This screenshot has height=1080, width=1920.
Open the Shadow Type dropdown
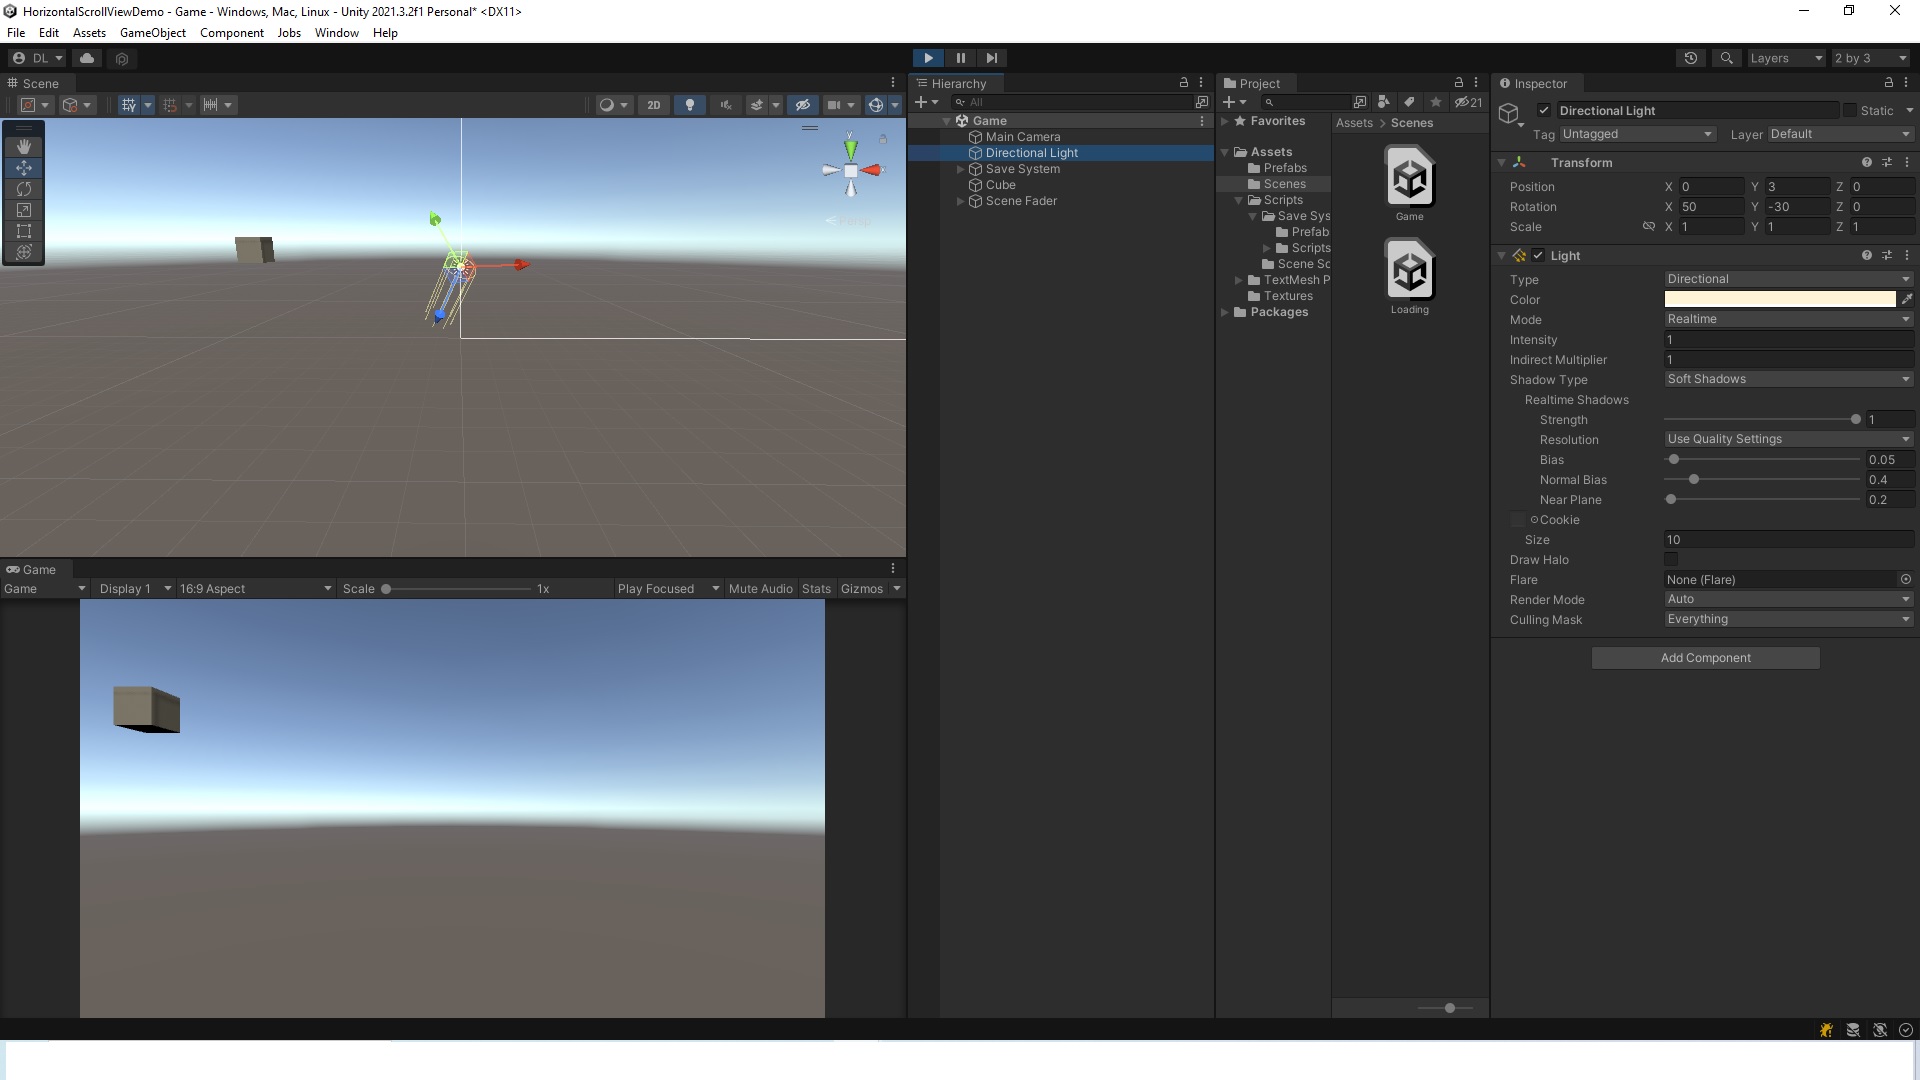(x=1788, y=379)
